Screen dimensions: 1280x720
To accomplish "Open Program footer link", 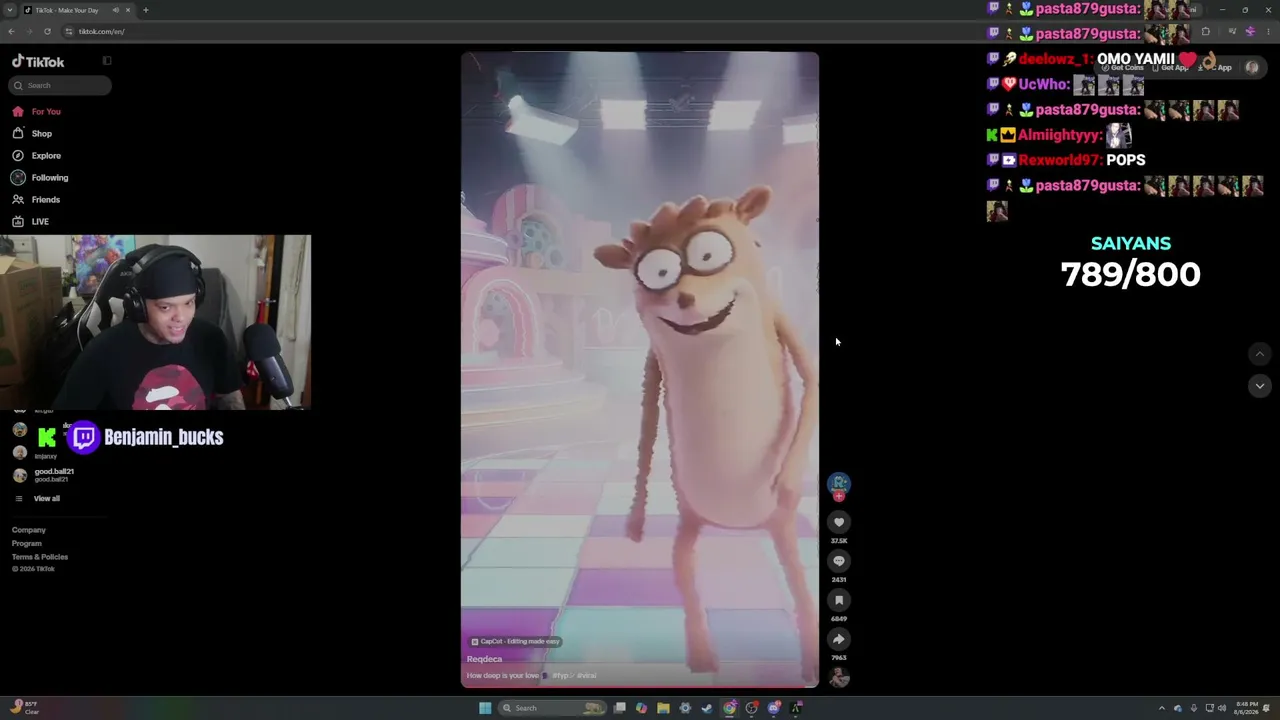I will pos(27,543).
